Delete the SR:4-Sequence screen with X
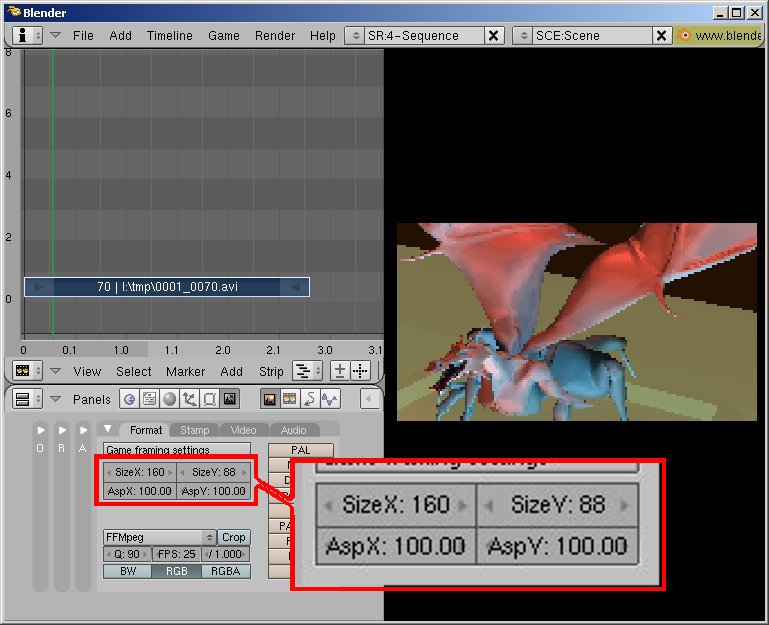This screenshot has width=769, height=625. pyautogui.click(x=493, y=35)
